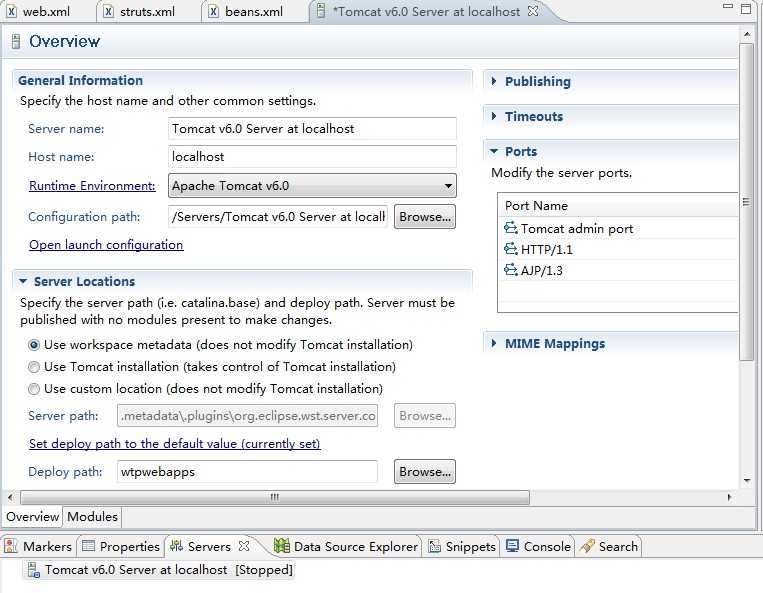
Task: Click the stopped Tomcat server icon in Servers view
Action: pos(34,570)
